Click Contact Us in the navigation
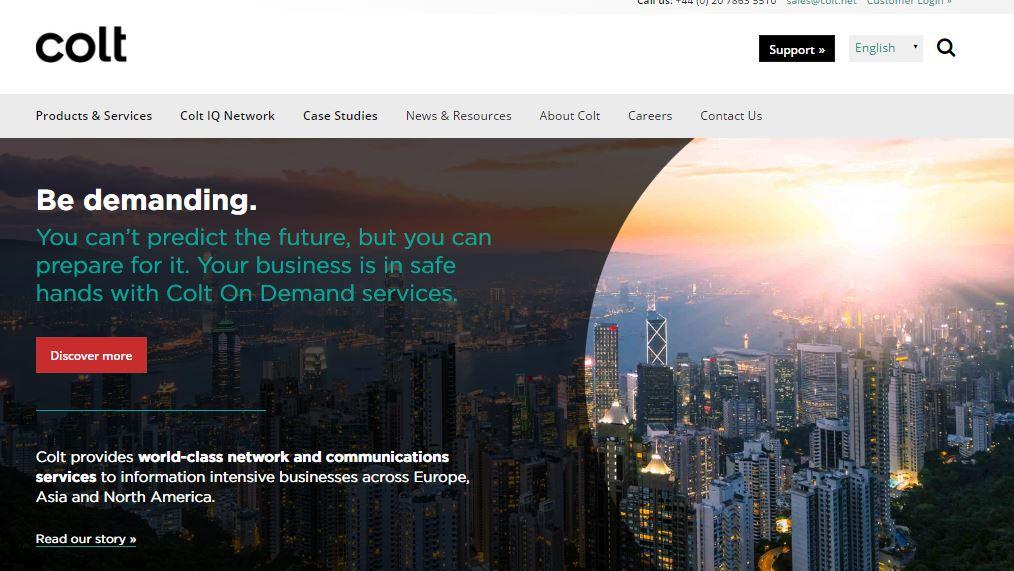Image resolution: width=1014 pixels, height=571 pixels. pos(731,116)
